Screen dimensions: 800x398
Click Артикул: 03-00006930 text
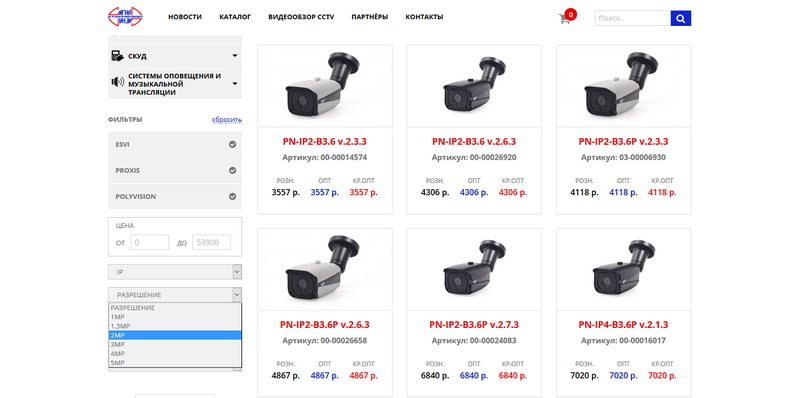point(623,158)
